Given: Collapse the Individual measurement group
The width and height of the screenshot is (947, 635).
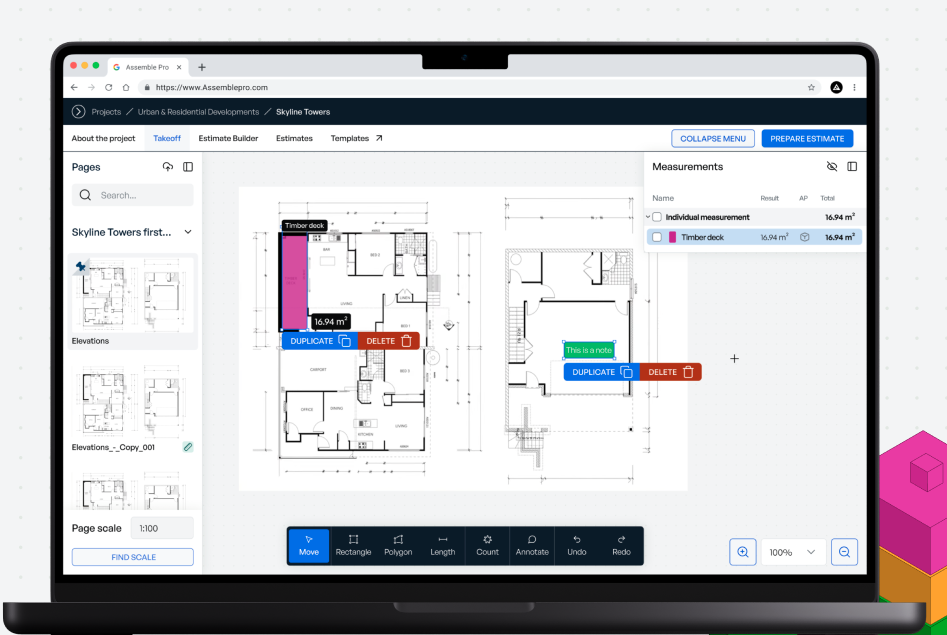Looking at the screenshot, I should (x=648, y=217).
